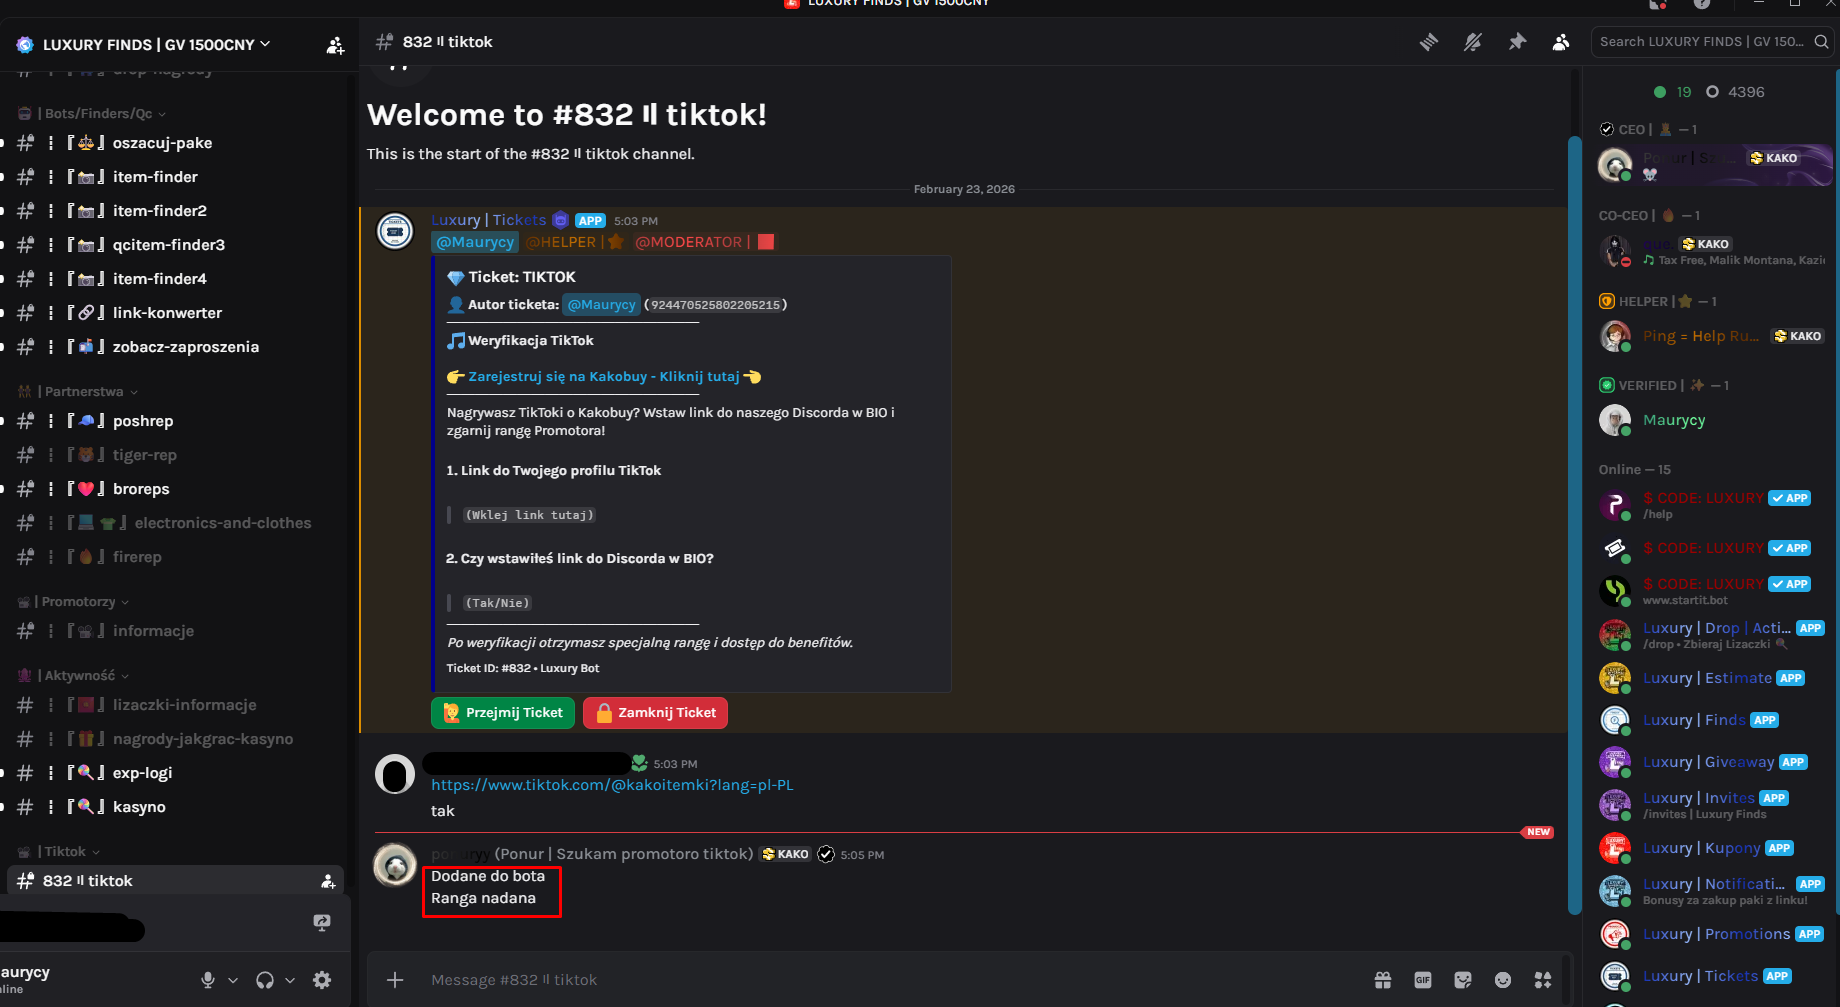Viewport: 1840px width, 1007px height.
Task: Click the create invite icon next to server name
Action: coord(335,45)
